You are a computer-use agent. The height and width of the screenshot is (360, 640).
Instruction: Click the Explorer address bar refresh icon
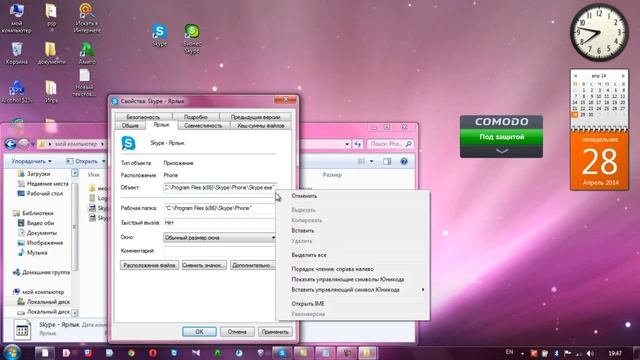(x=358, y=144)
